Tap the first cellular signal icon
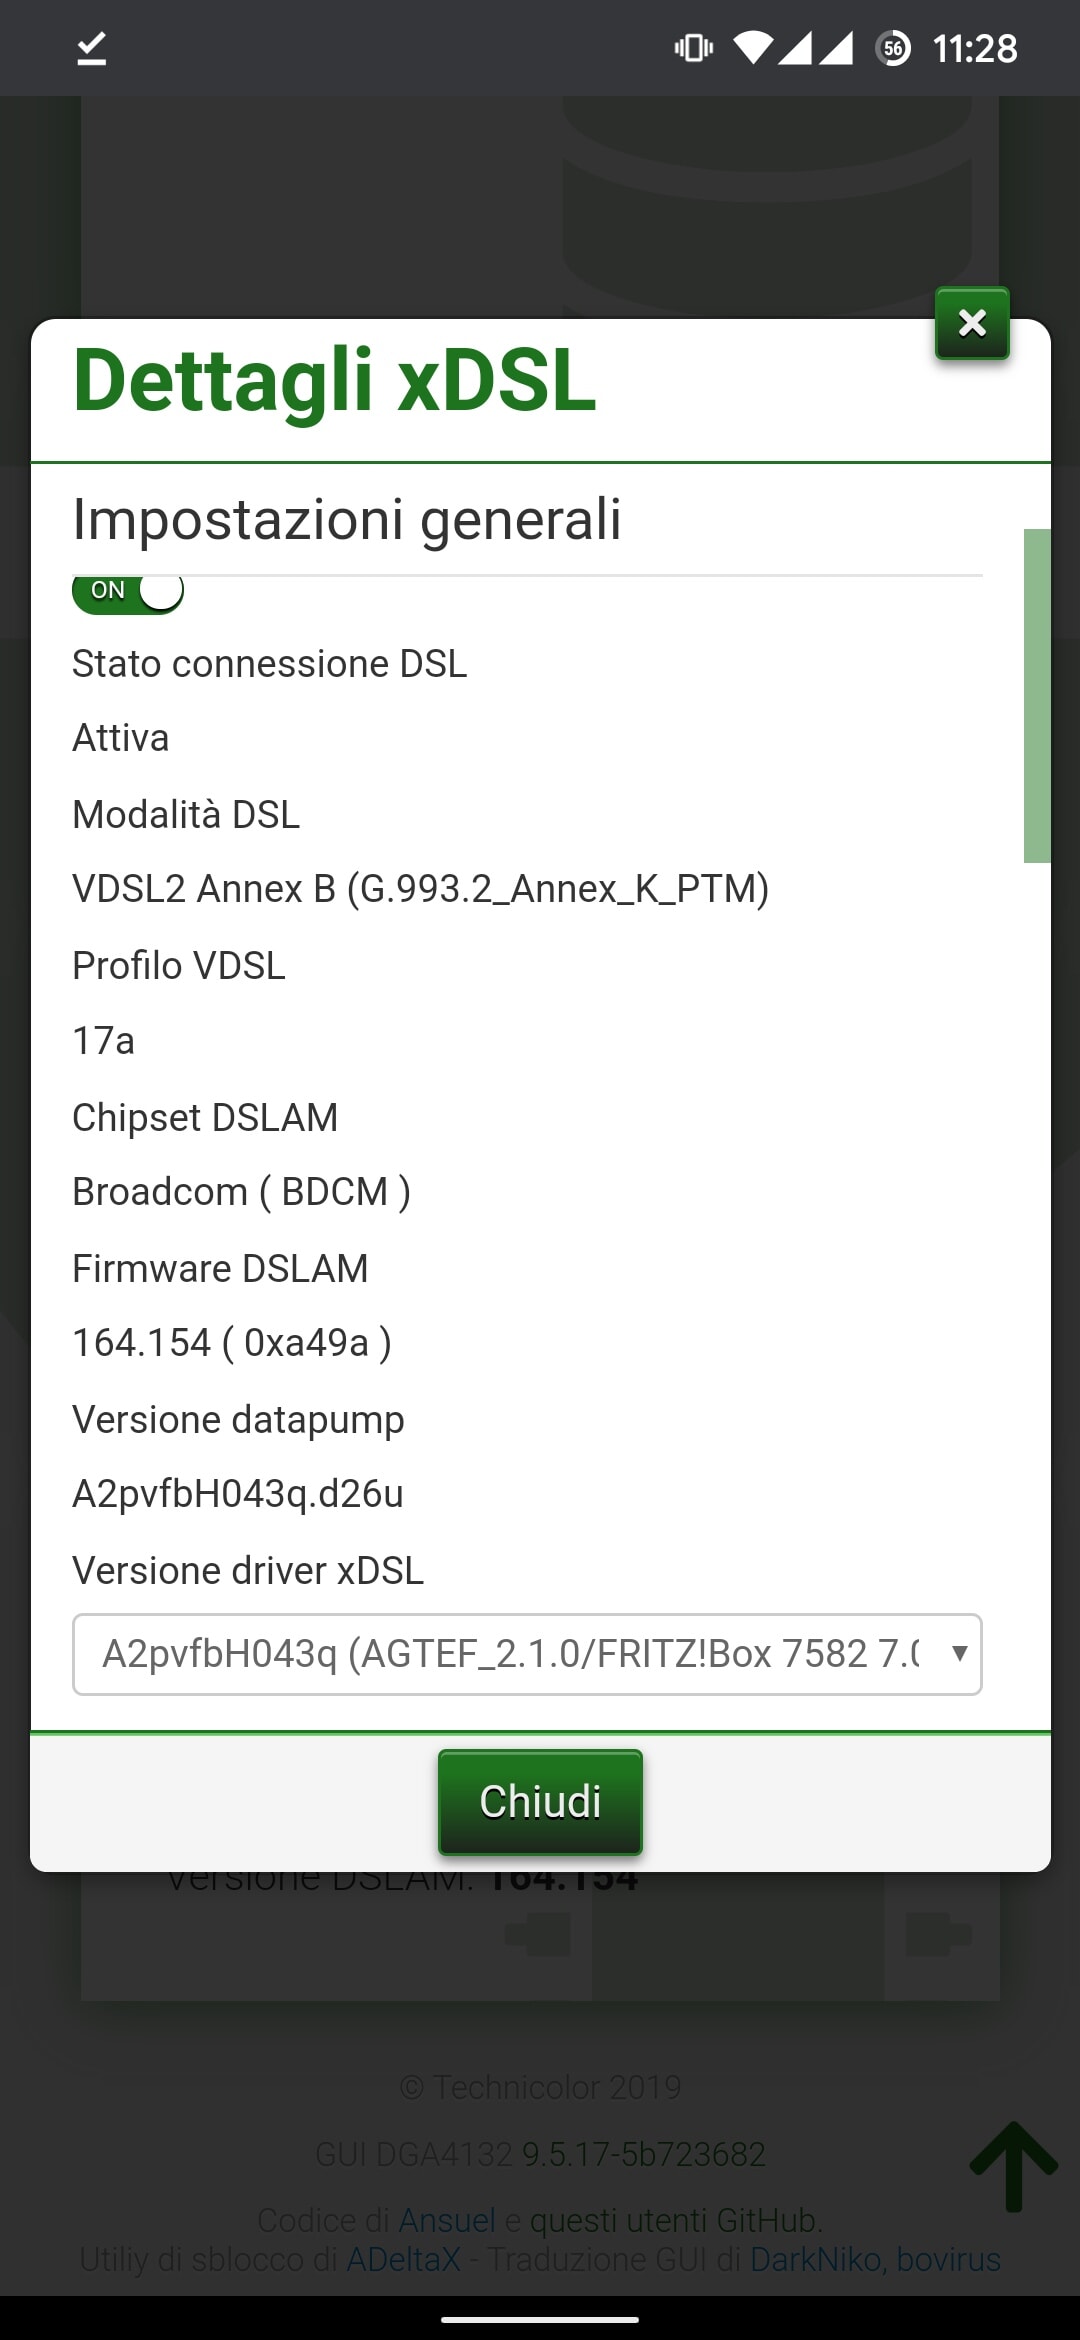1080x2340 pixels. click(797, 48)
